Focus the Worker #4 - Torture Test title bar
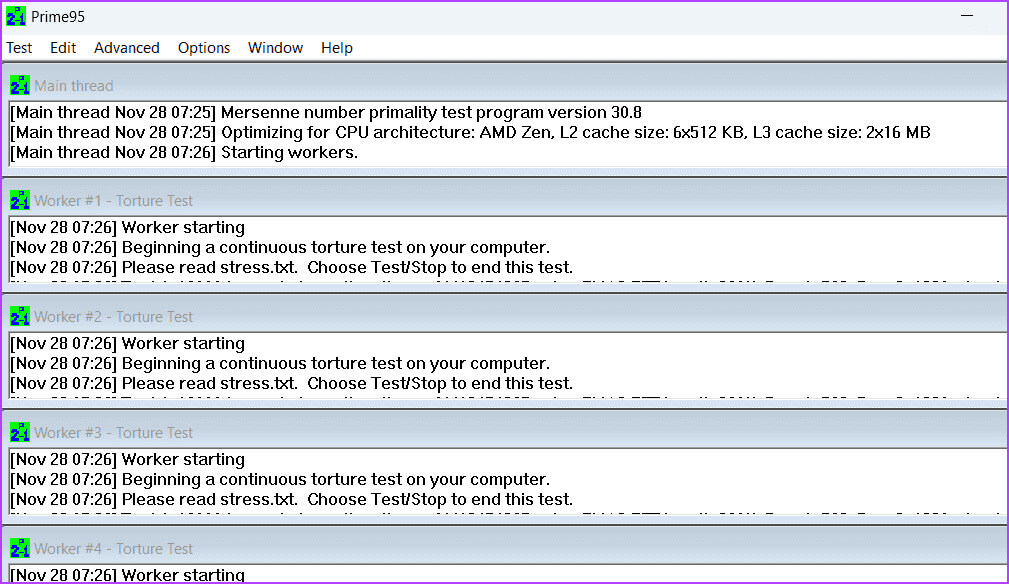Viewport: 1009px width, 584px height. coord(500,549)
